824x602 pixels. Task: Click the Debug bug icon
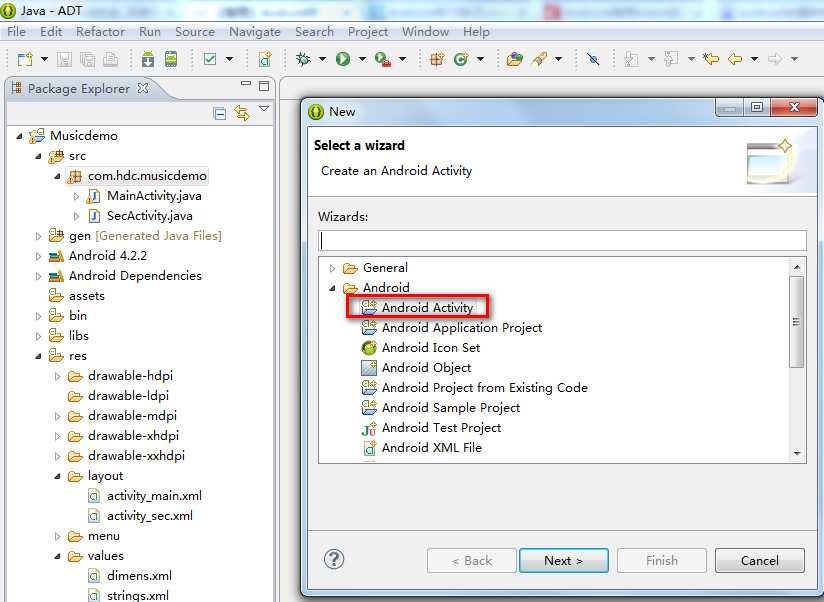point(303,59)
